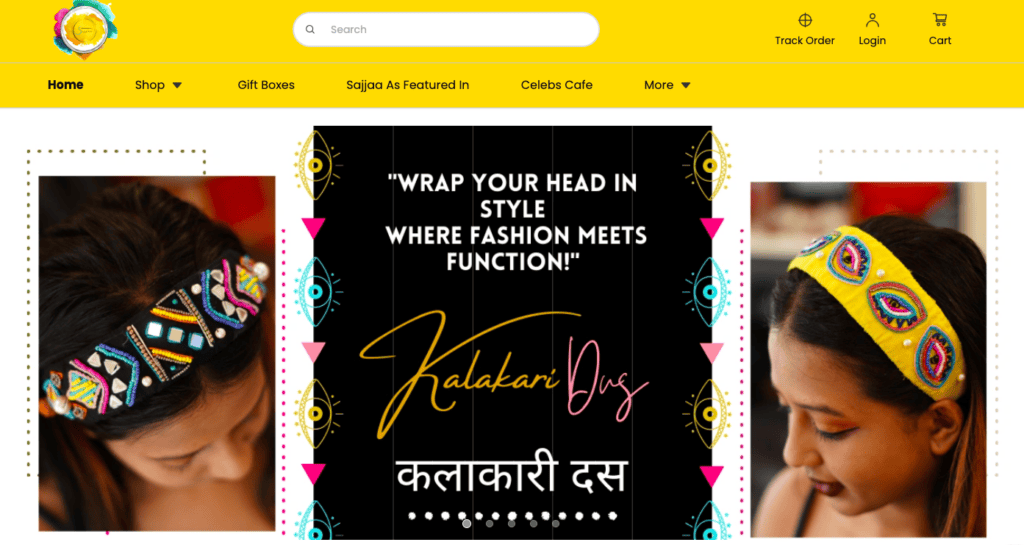Click the Sajjaa round logo

(84, 30)
